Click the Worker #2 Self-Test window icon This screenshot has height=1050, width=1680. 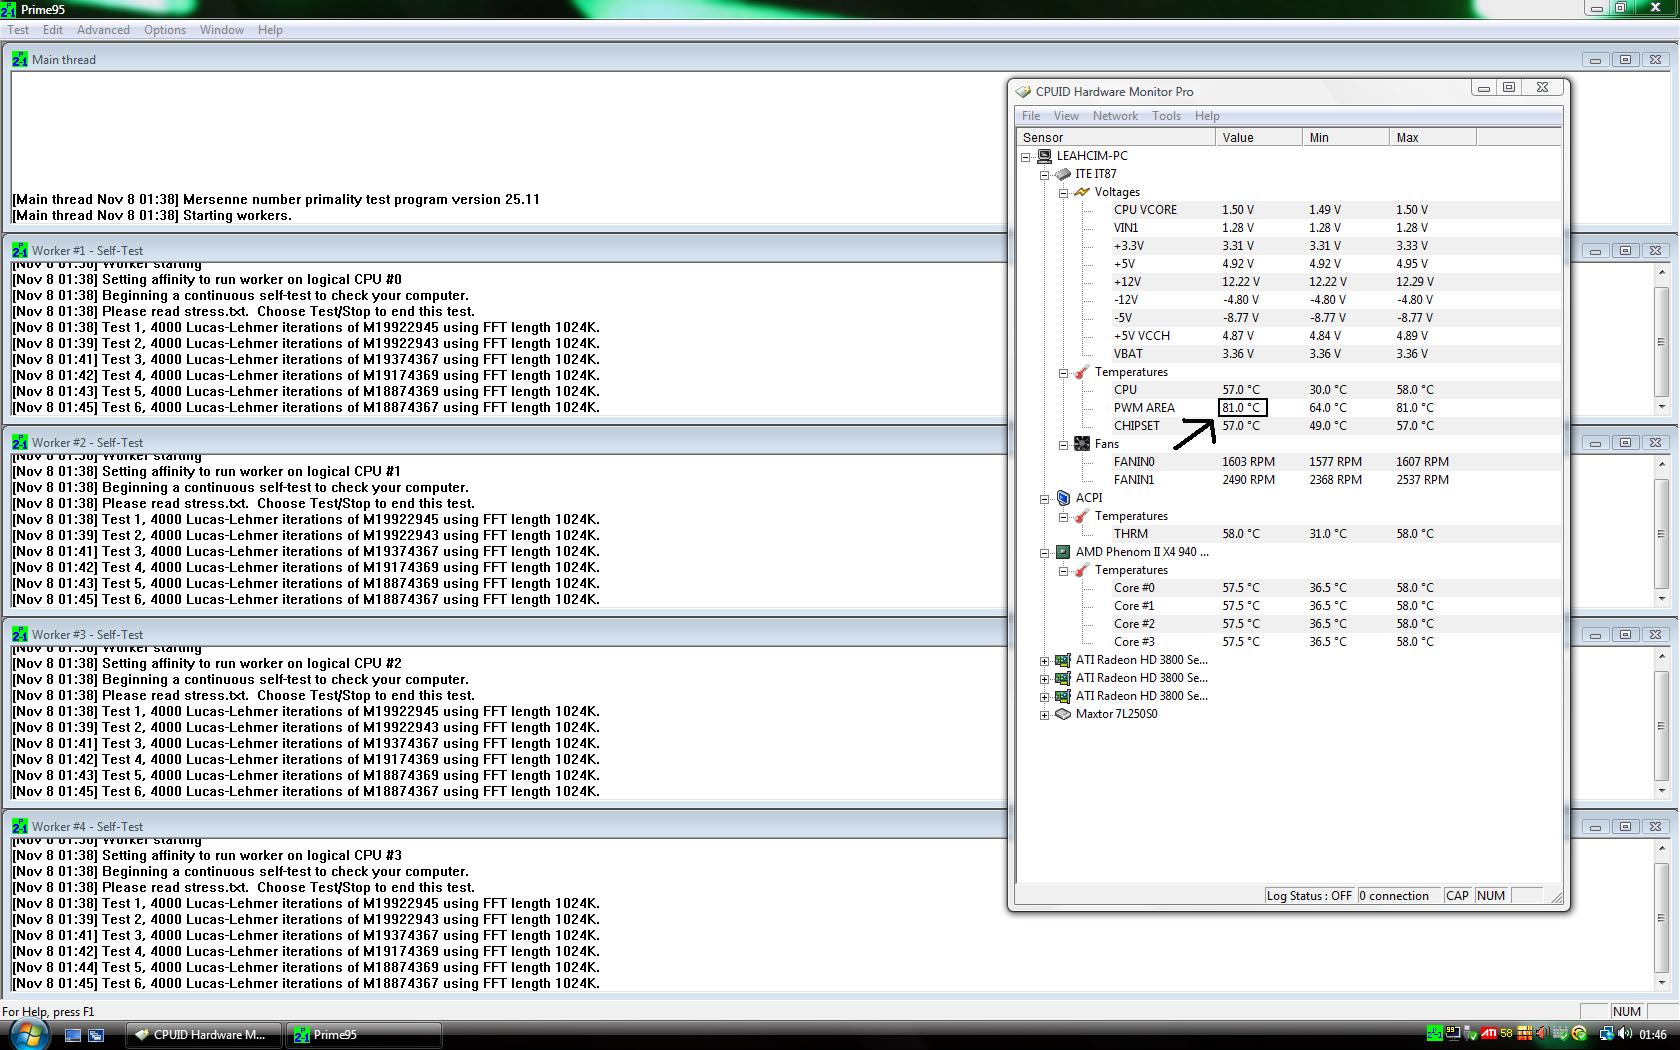point(20,442)
